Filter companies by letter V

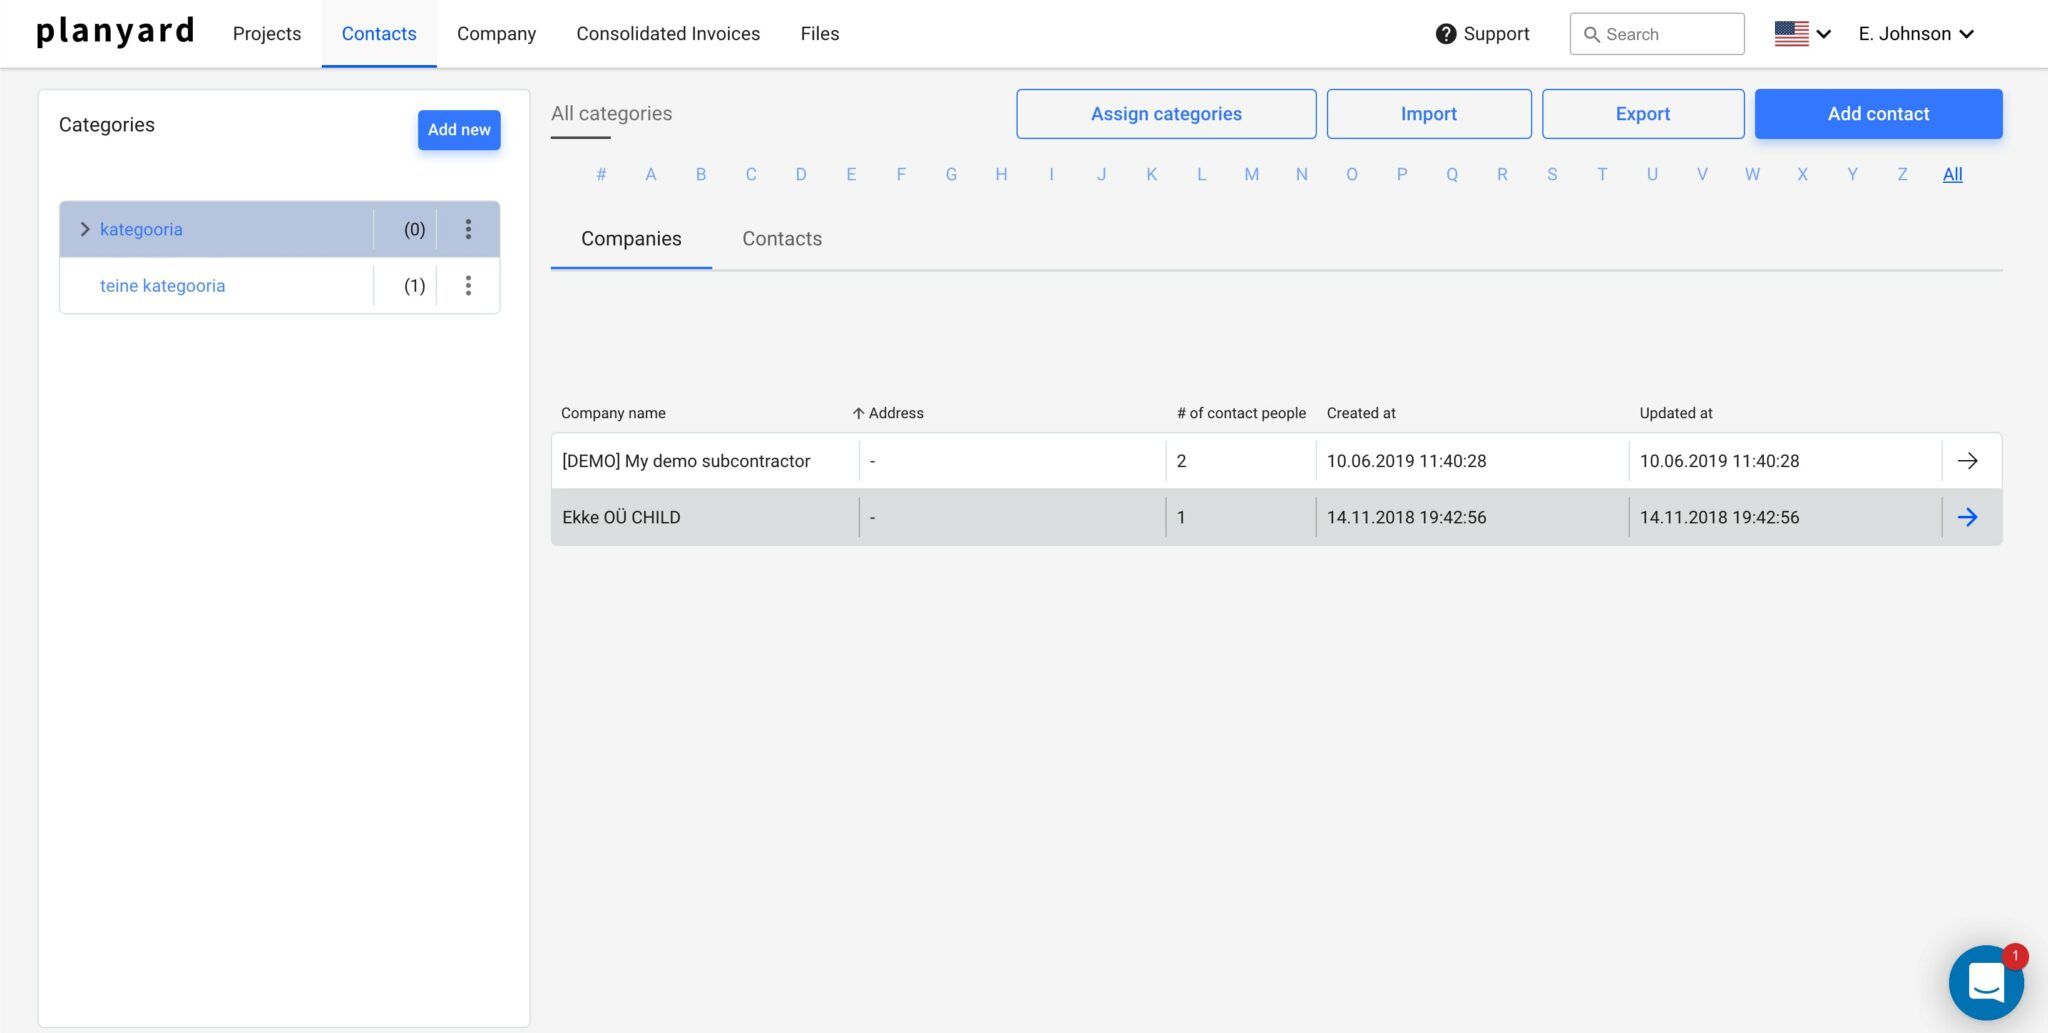tap(1702, 174)
